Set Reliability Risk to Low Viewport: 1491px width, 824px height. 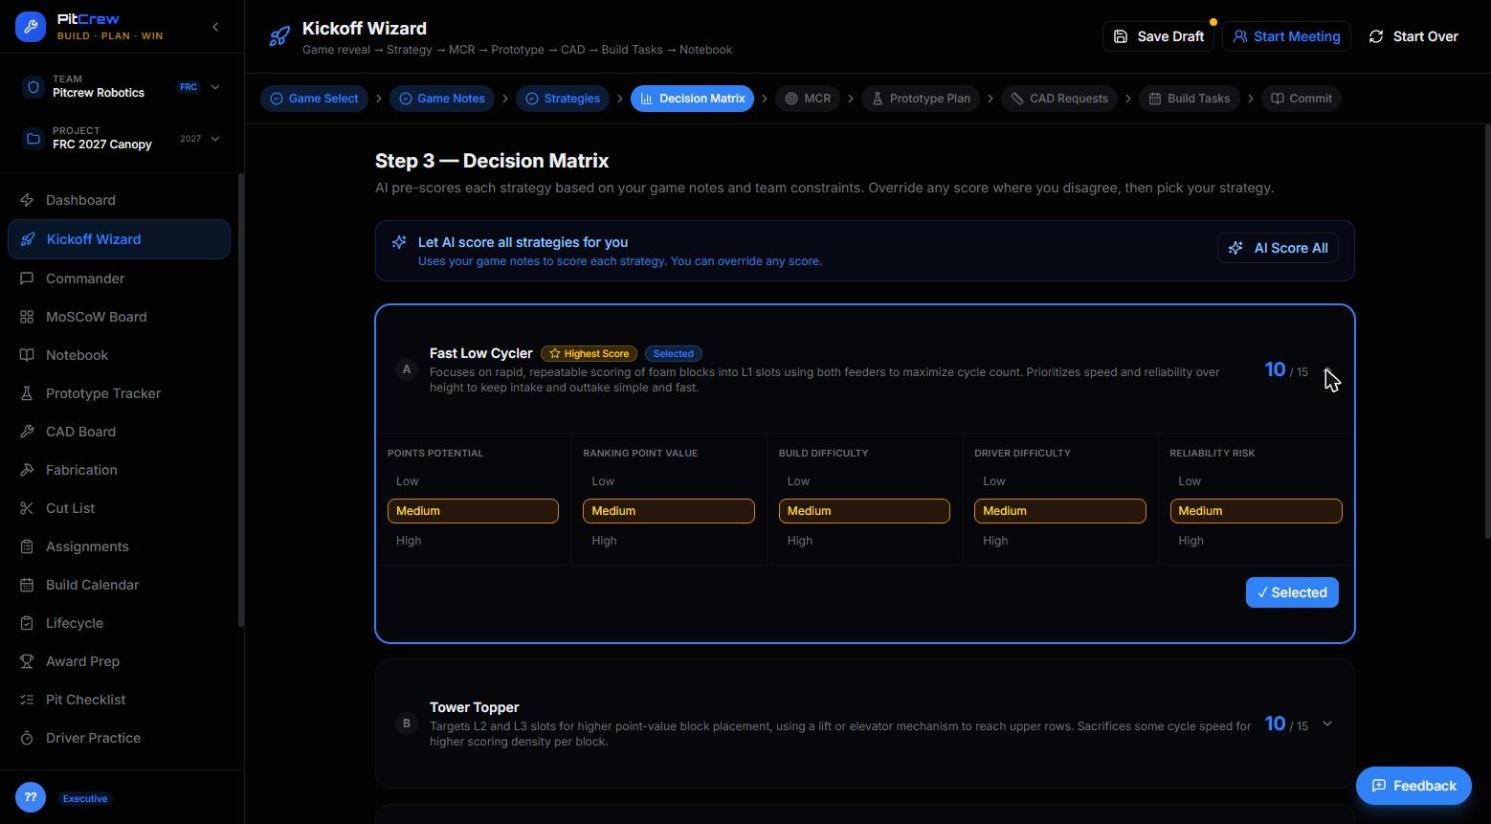click(1256, 481)
